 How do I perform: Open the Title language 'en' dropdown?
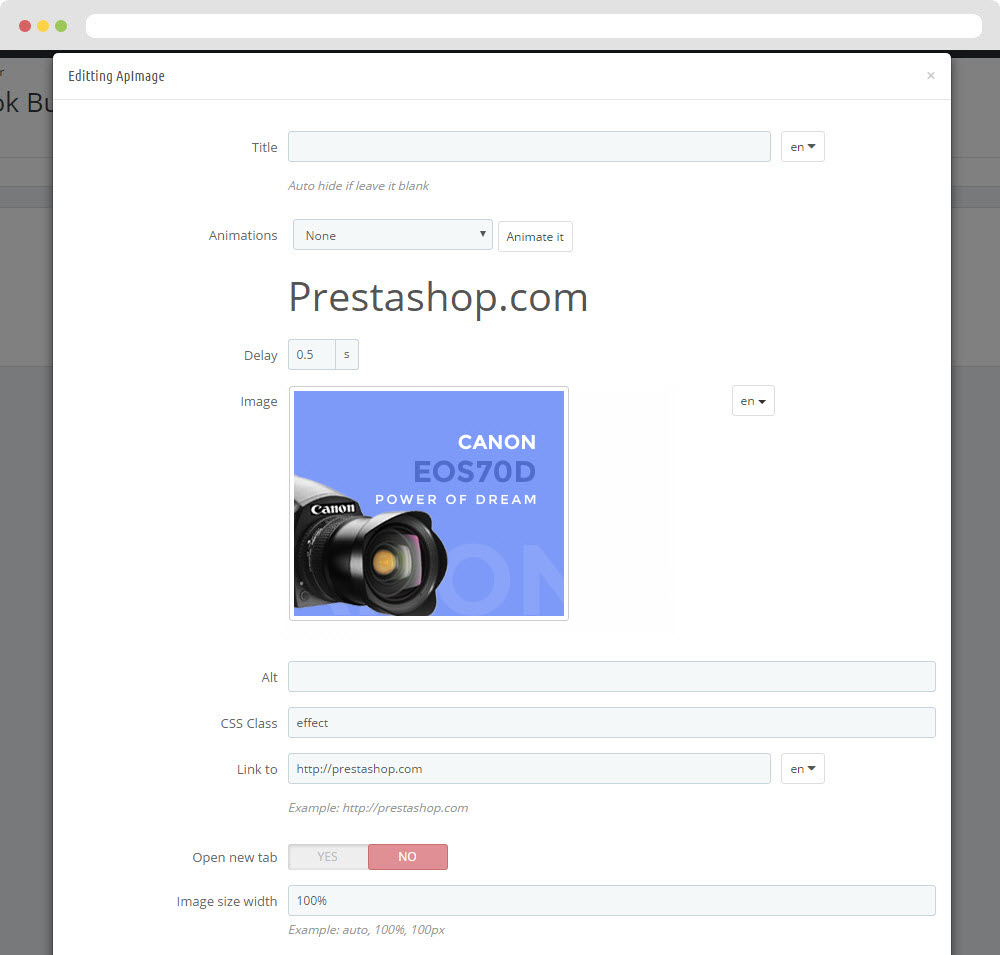point(802,147)
